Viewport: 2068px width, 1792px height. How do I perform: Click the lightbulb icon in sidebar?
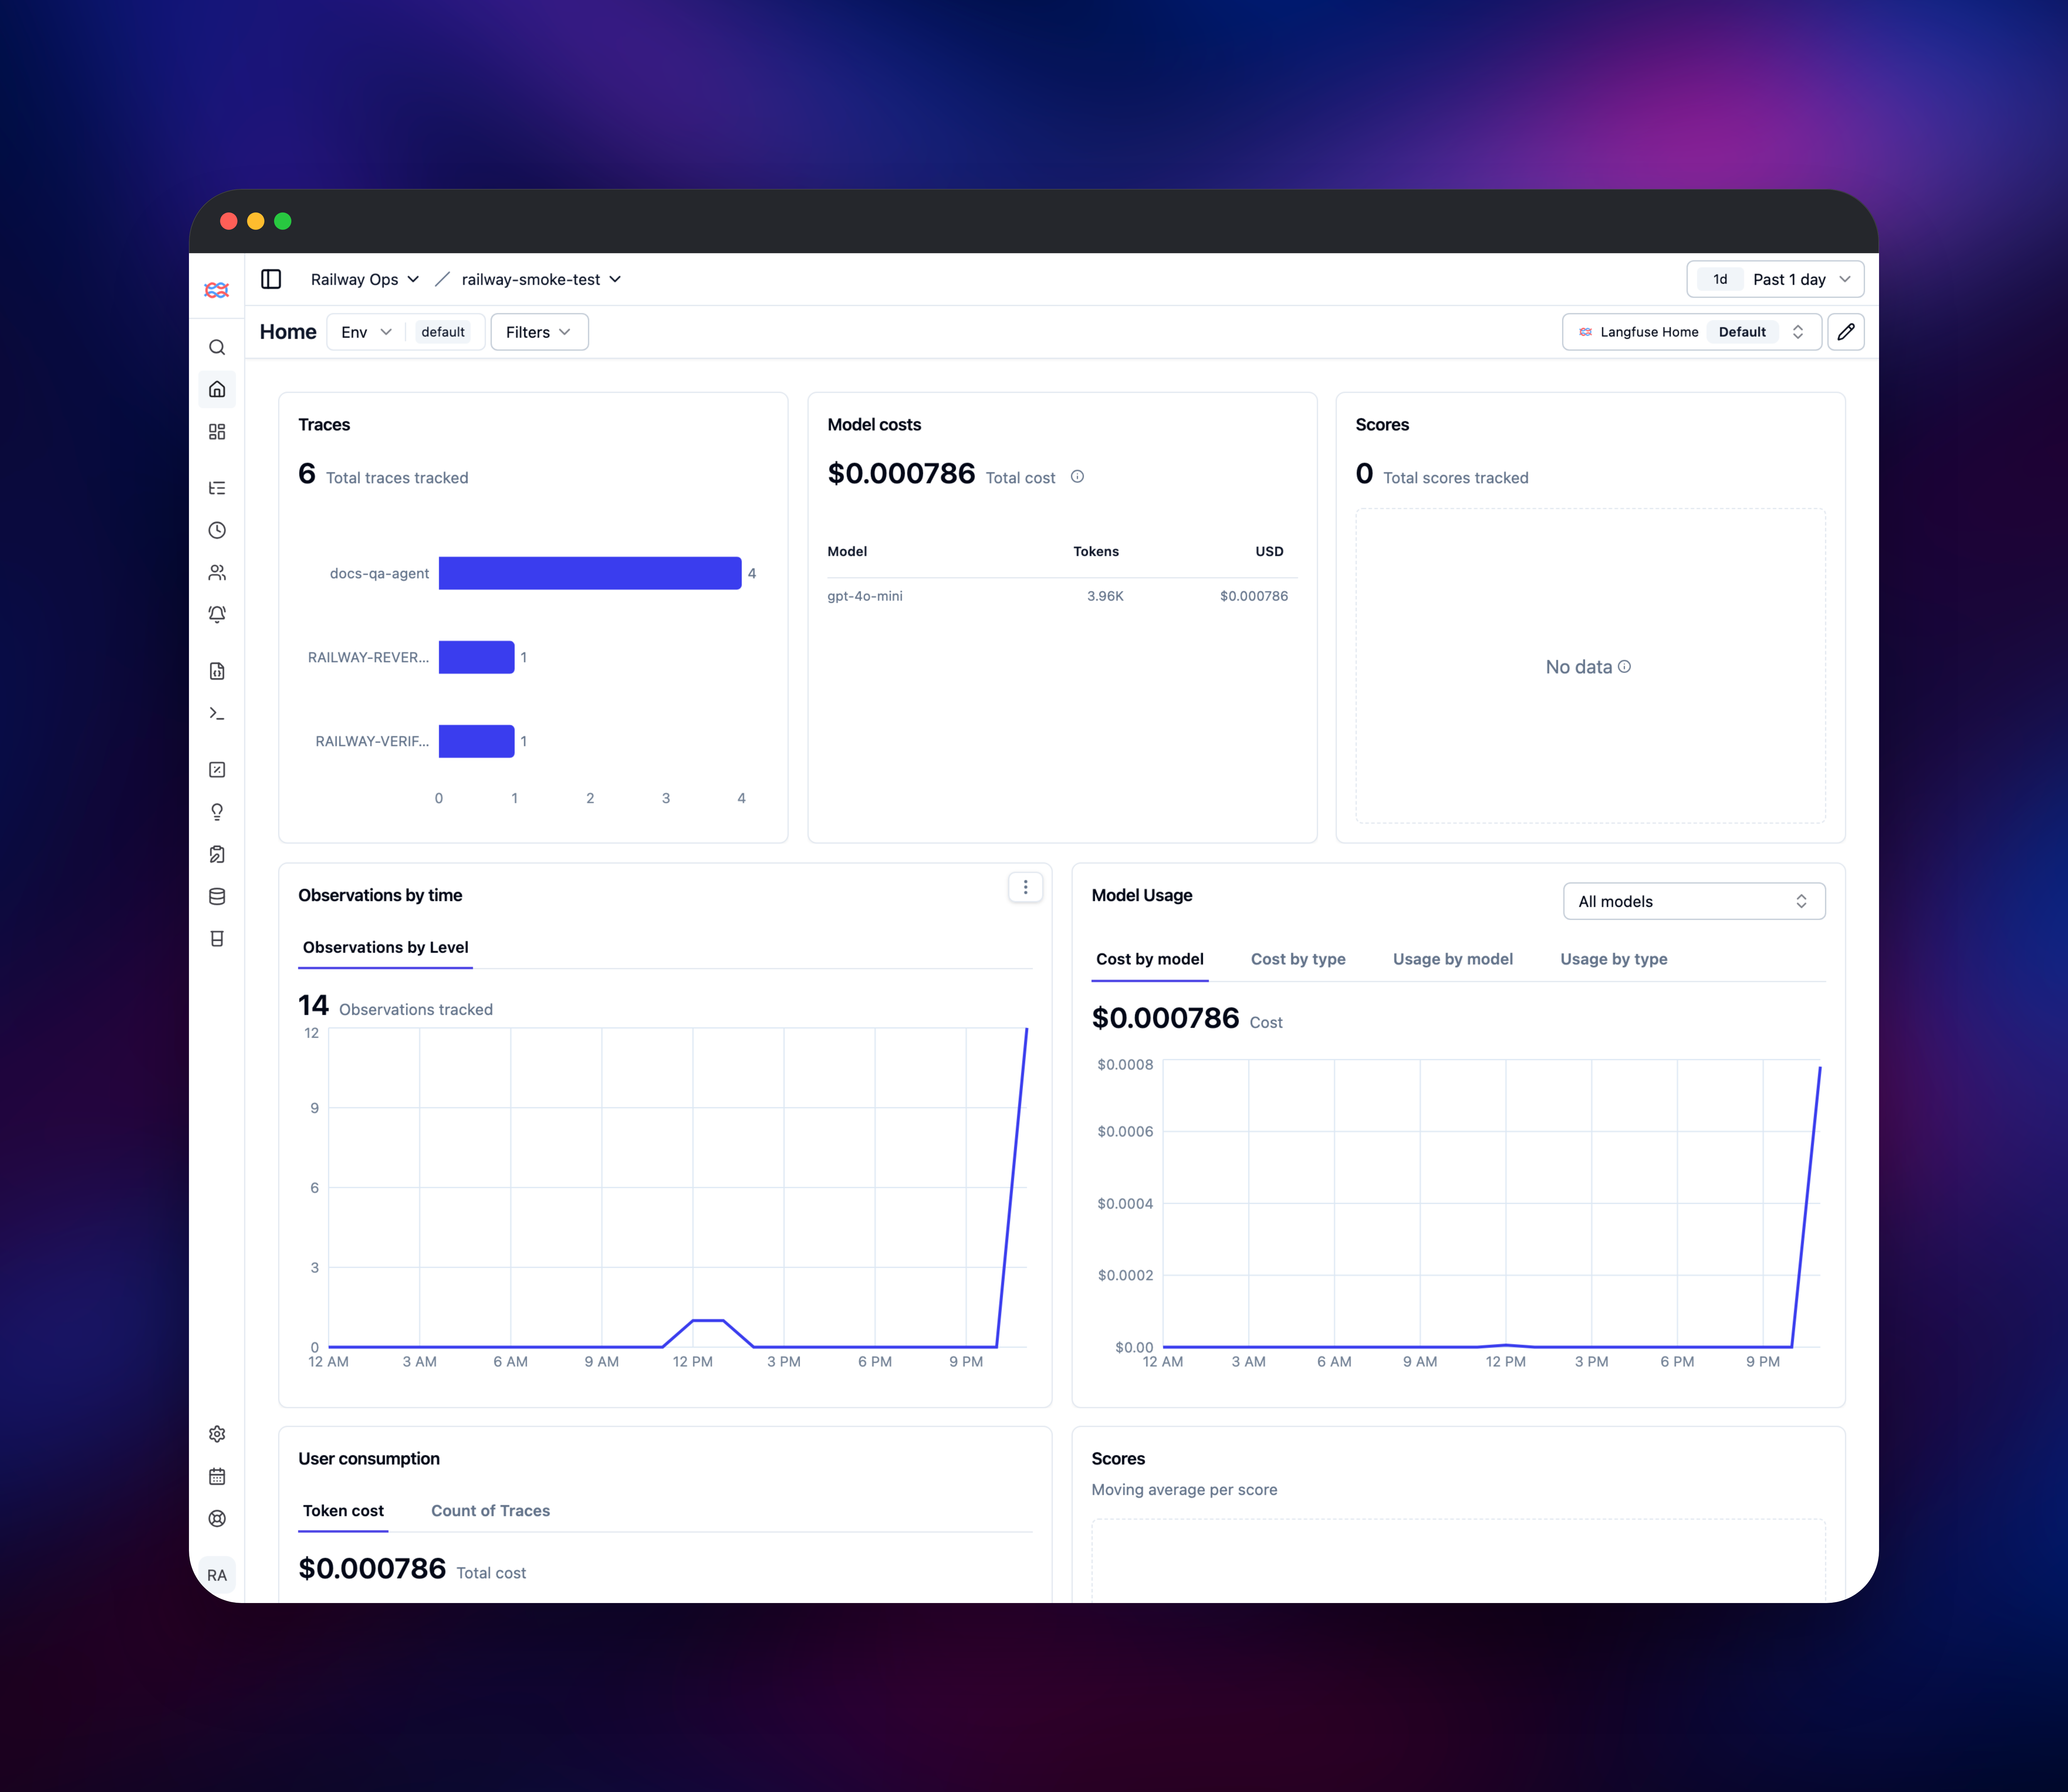coord(217,812)
